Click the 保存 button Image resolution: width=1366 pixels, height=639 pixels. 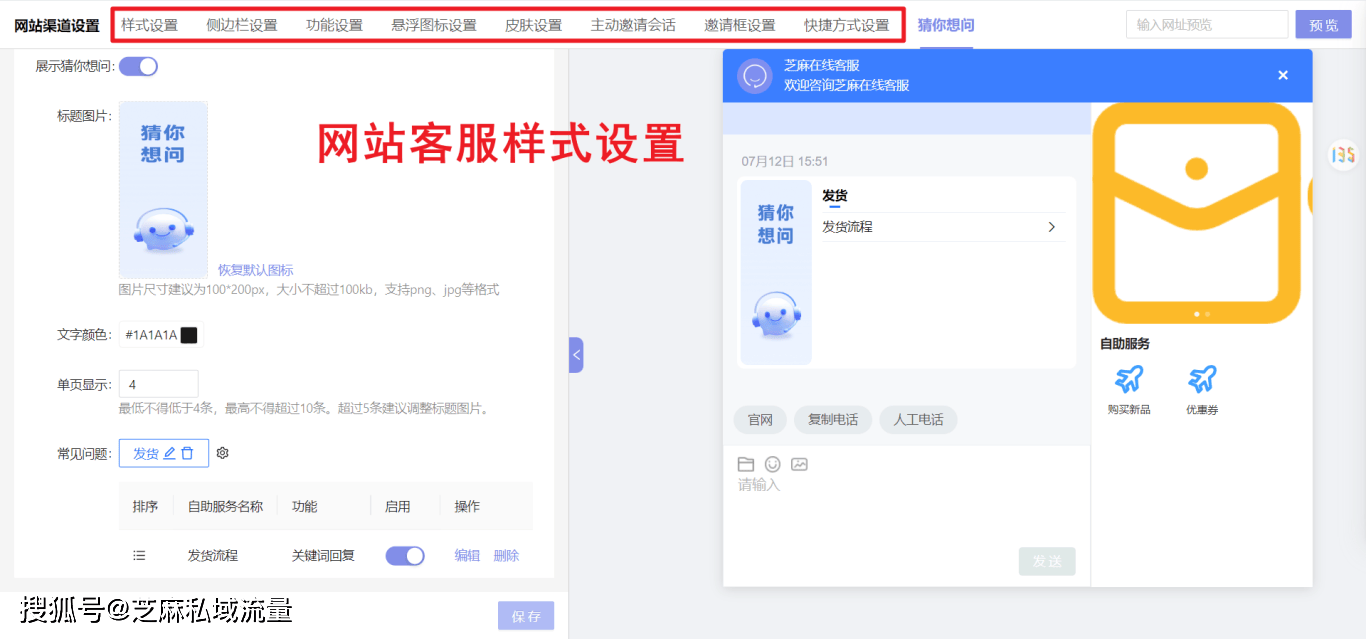pyautogui.click(x=526, y=616)
